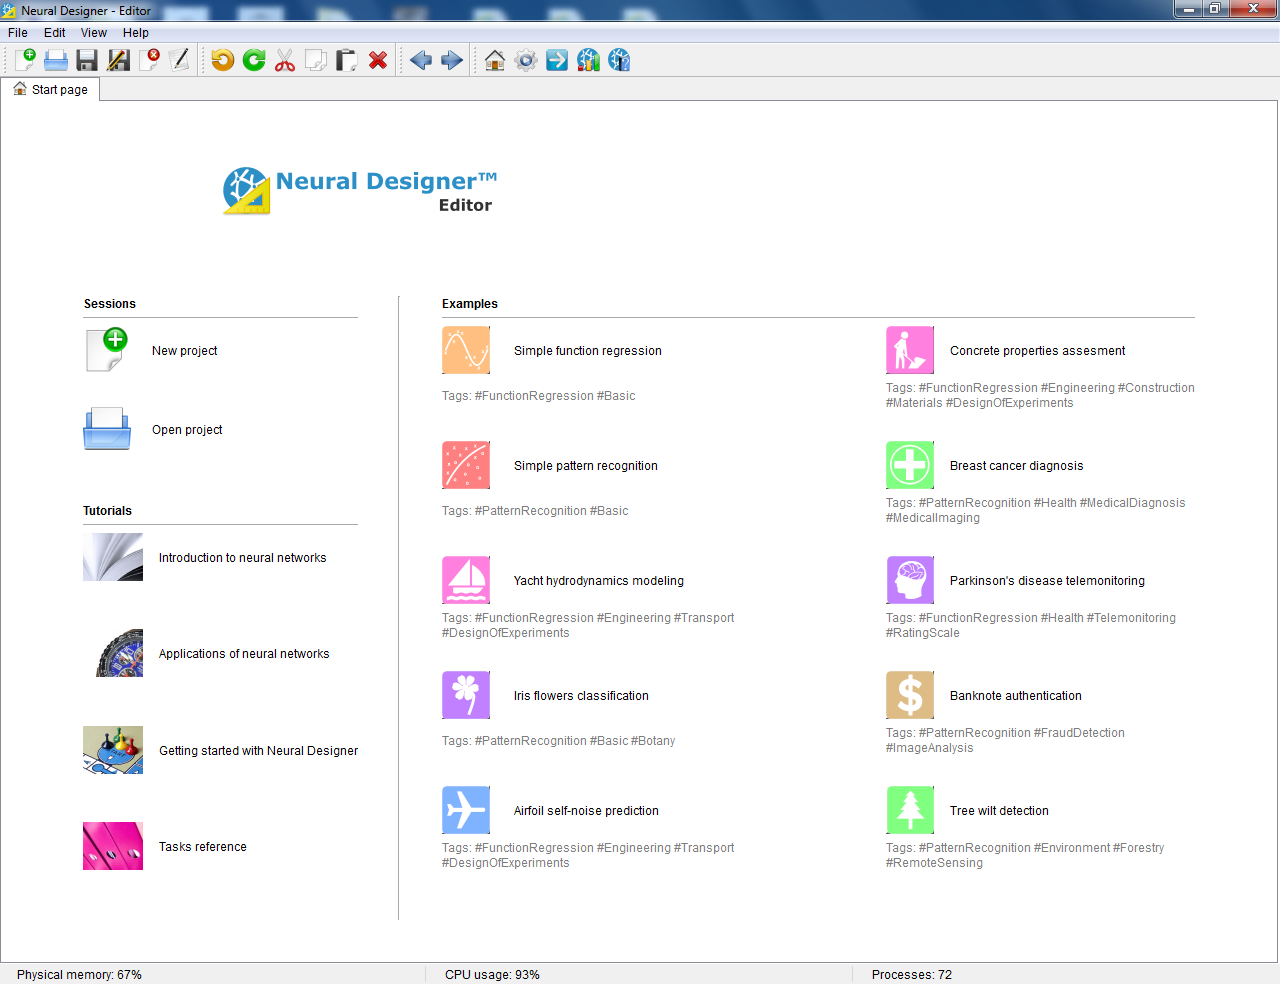1280x984 pixels.
Task: Click the Close project toolbar icon
Action: (149, 60)
